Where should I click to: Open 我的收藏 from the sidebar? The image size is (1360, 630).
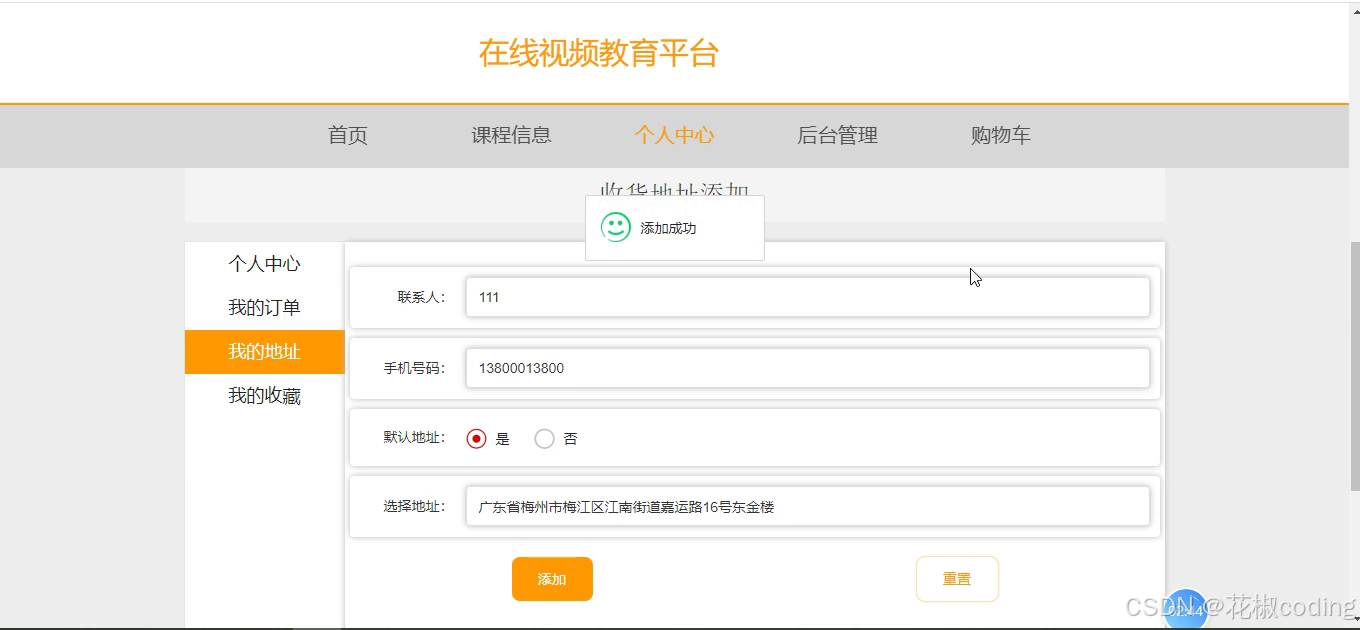coord(264,395)
